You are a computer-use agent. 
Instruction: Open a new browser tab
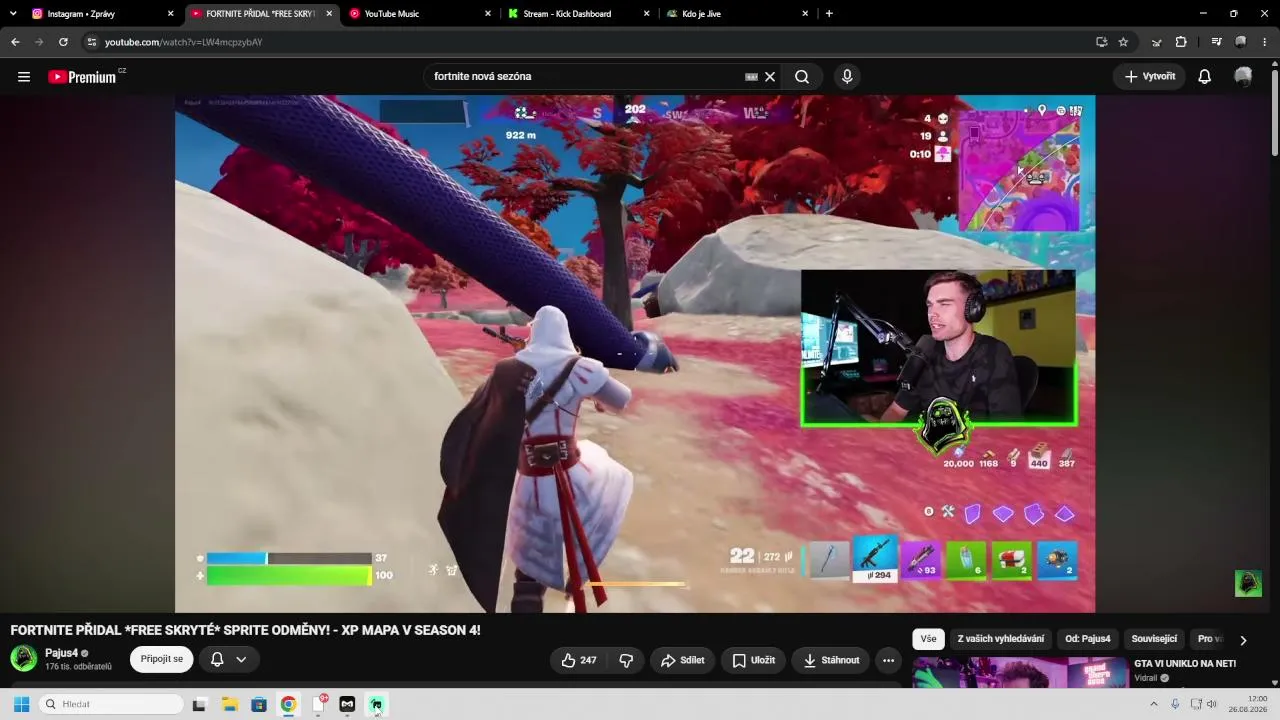[829, 14]
